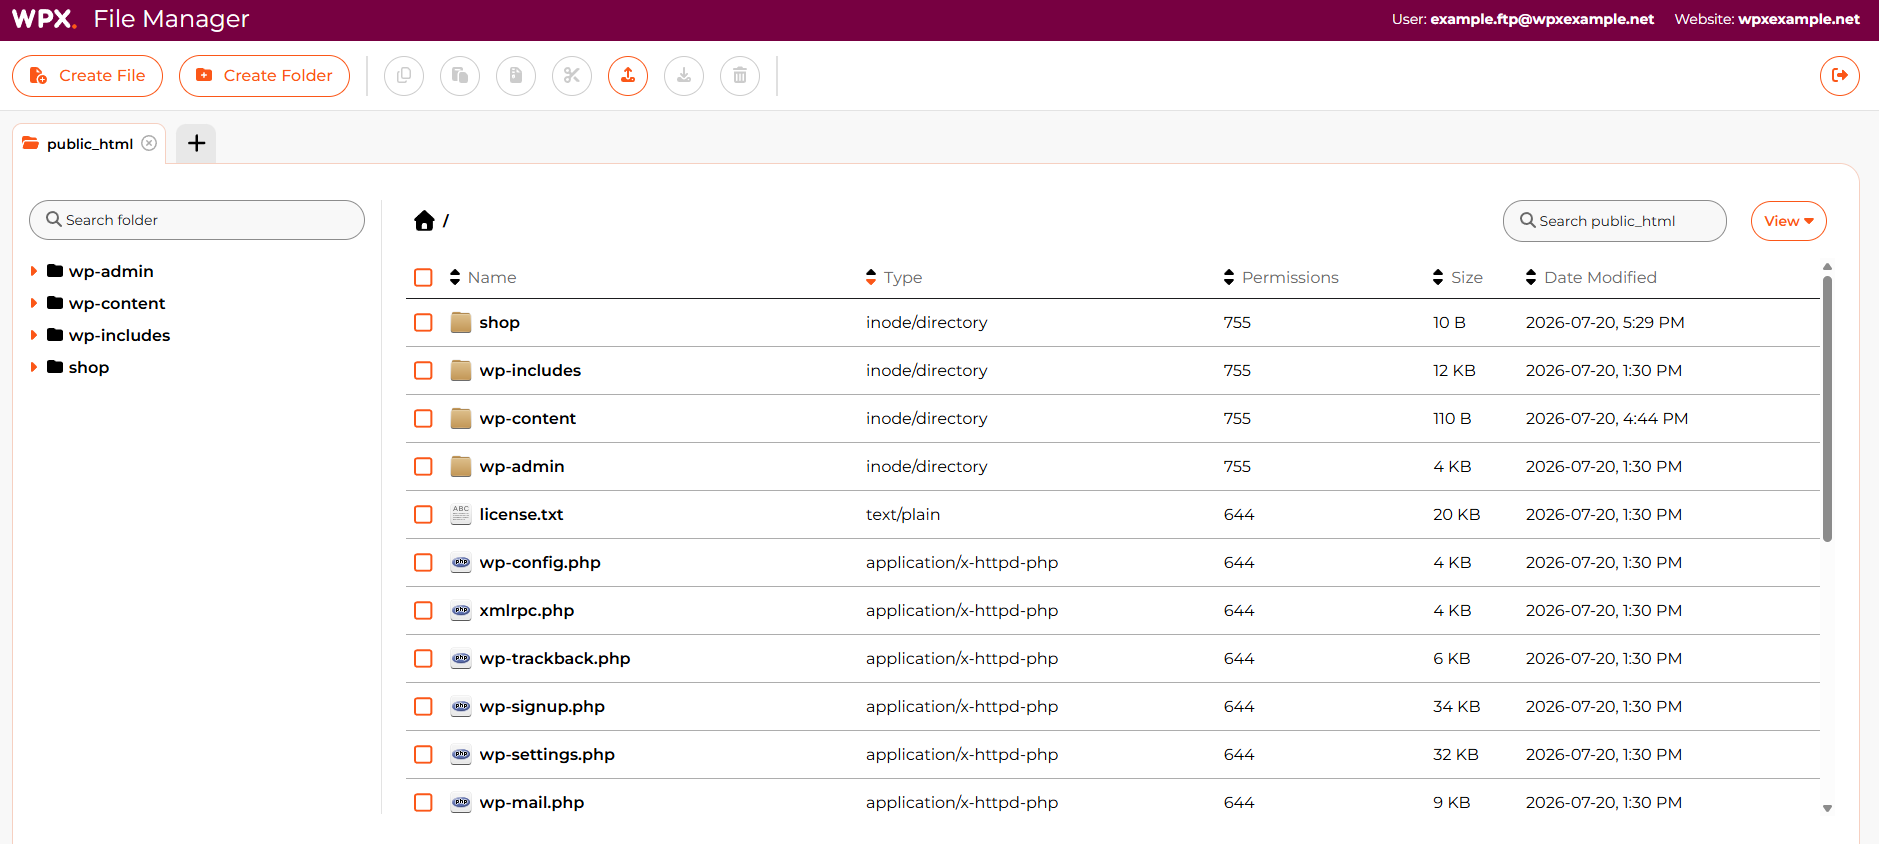This screenshot has width=1879, height=844.
Task: Click the folder icon of the wp-includes row
Action: point(461,370)
